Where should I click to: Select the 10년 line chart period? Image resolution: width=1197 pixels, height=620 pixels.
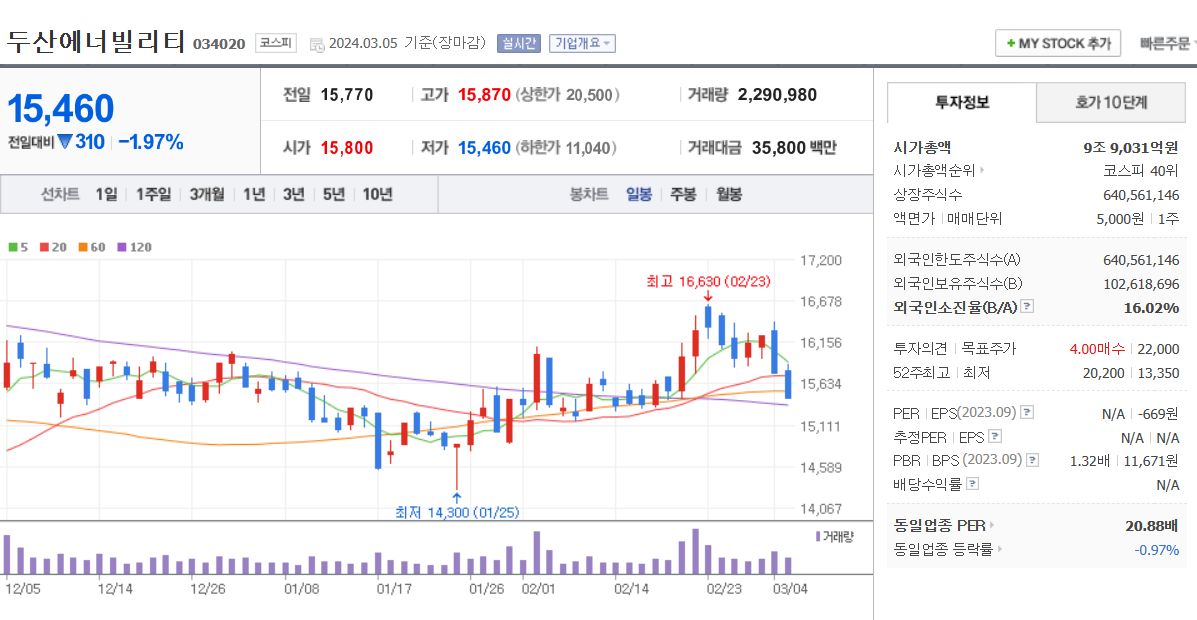pyautogui.click(x=377, y=194)
